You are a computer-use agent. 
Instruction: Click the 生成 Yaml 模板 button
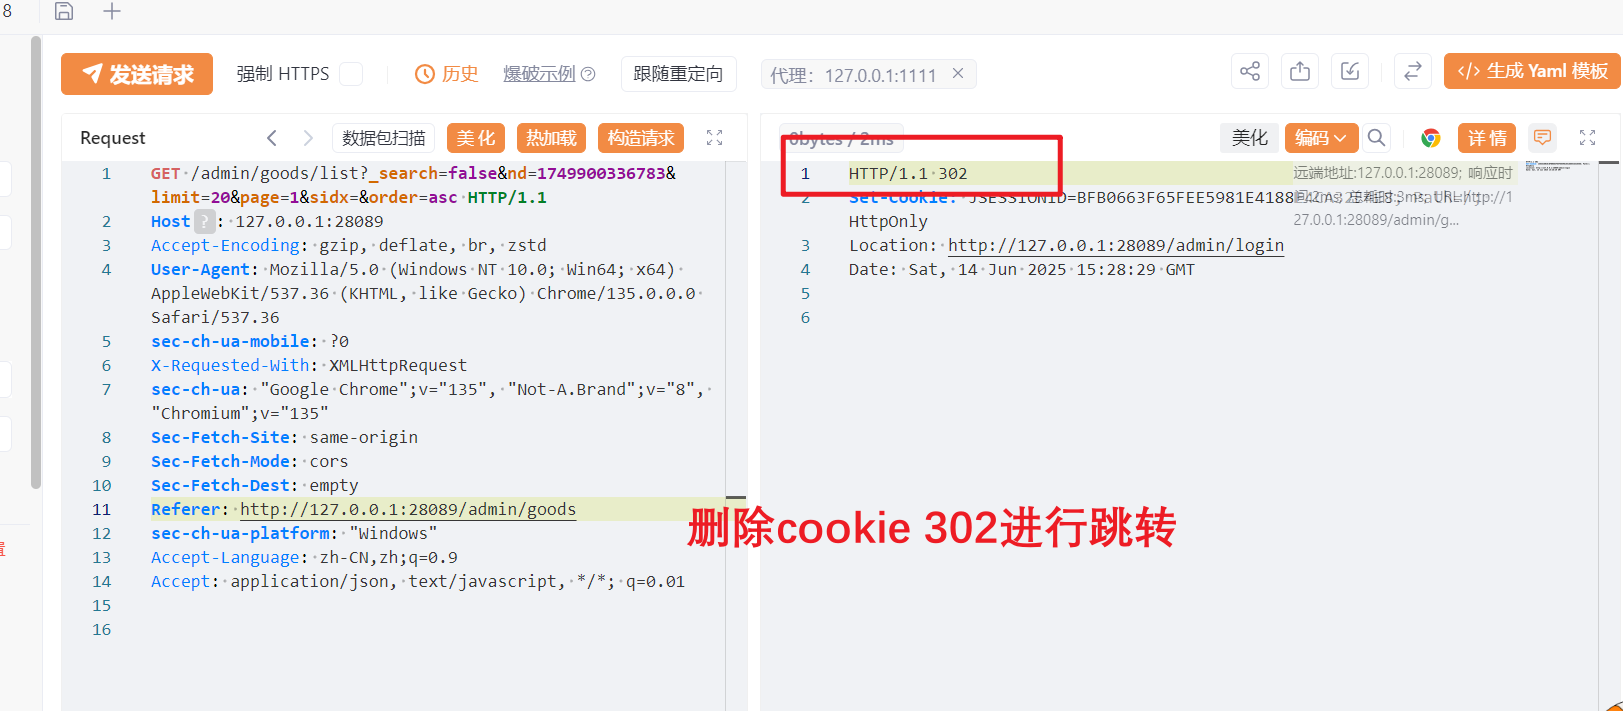coord(1532,71)
